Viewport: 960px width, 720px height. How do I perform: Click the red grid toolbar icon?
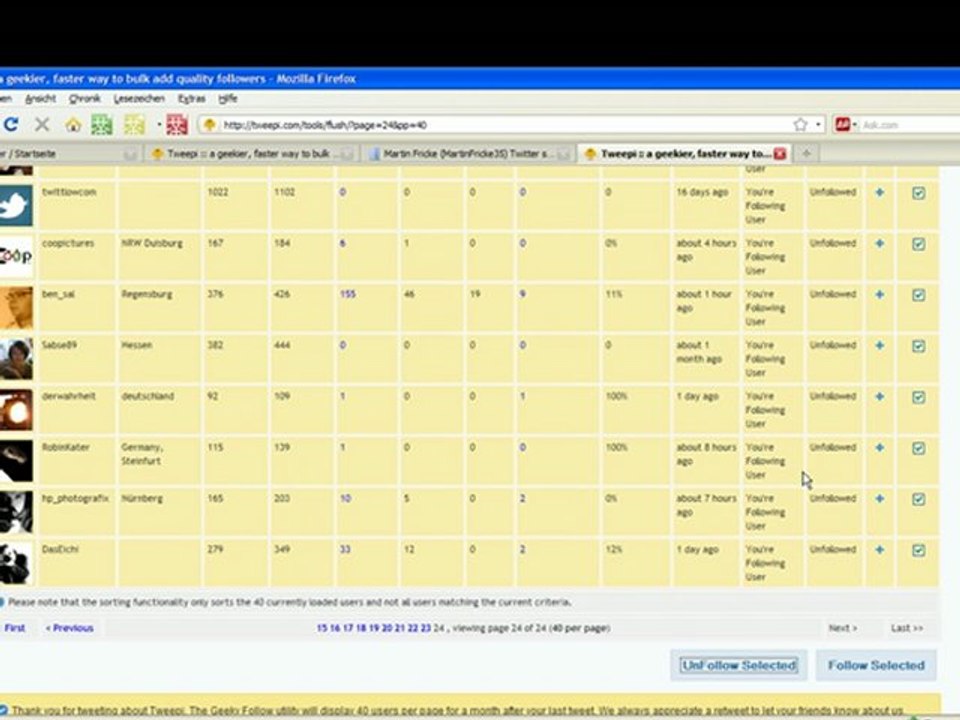(x=177, y=125)
